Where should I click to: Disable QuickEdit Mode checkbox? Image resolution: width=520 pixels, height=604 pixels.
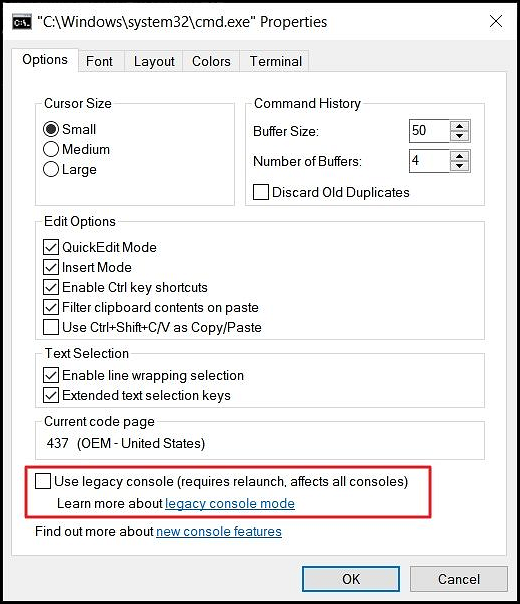51,247
